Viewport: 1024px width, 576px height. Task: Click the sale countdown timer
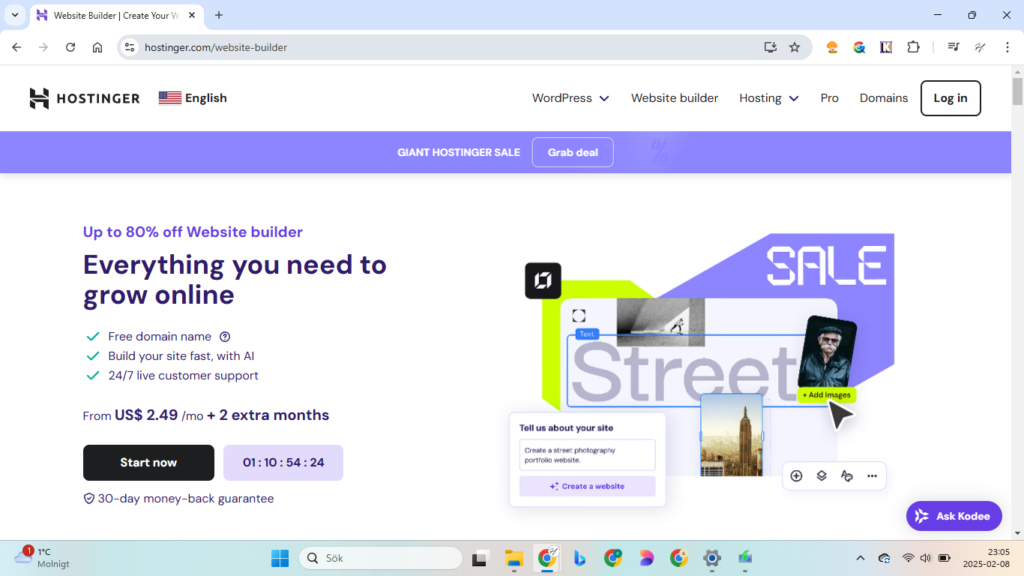(283, 462)
